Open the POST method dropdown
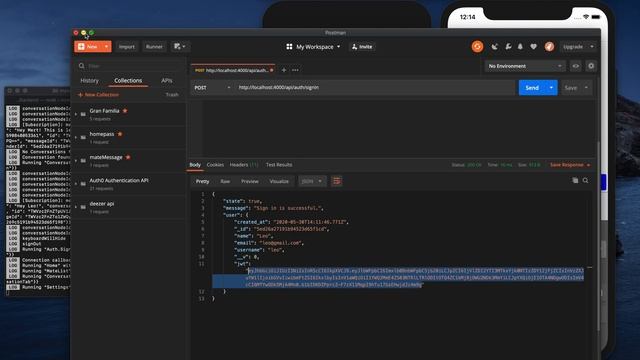Image resolution: width=640 pixels, height=360 pixels. pyautogui.click(x=212, y=88)
